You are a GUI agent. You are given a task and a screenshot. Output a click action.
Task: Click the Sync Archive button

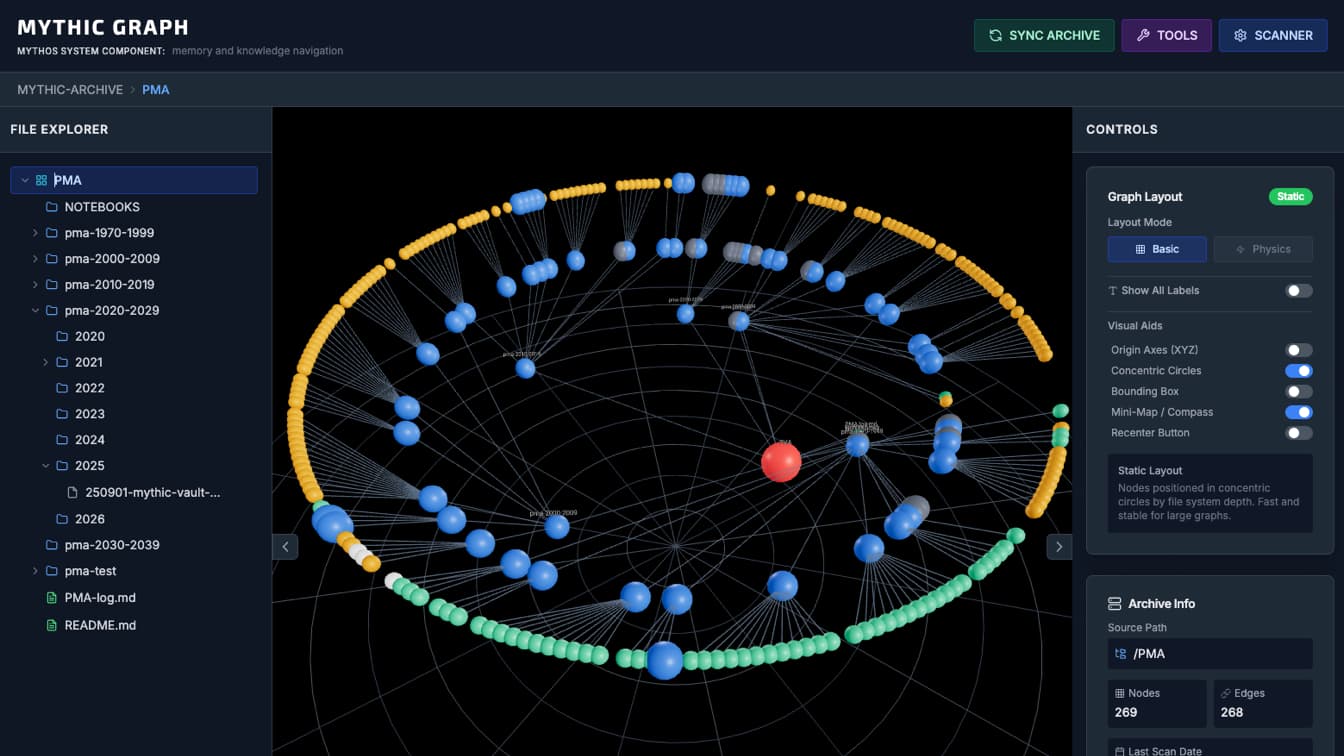1044,35
